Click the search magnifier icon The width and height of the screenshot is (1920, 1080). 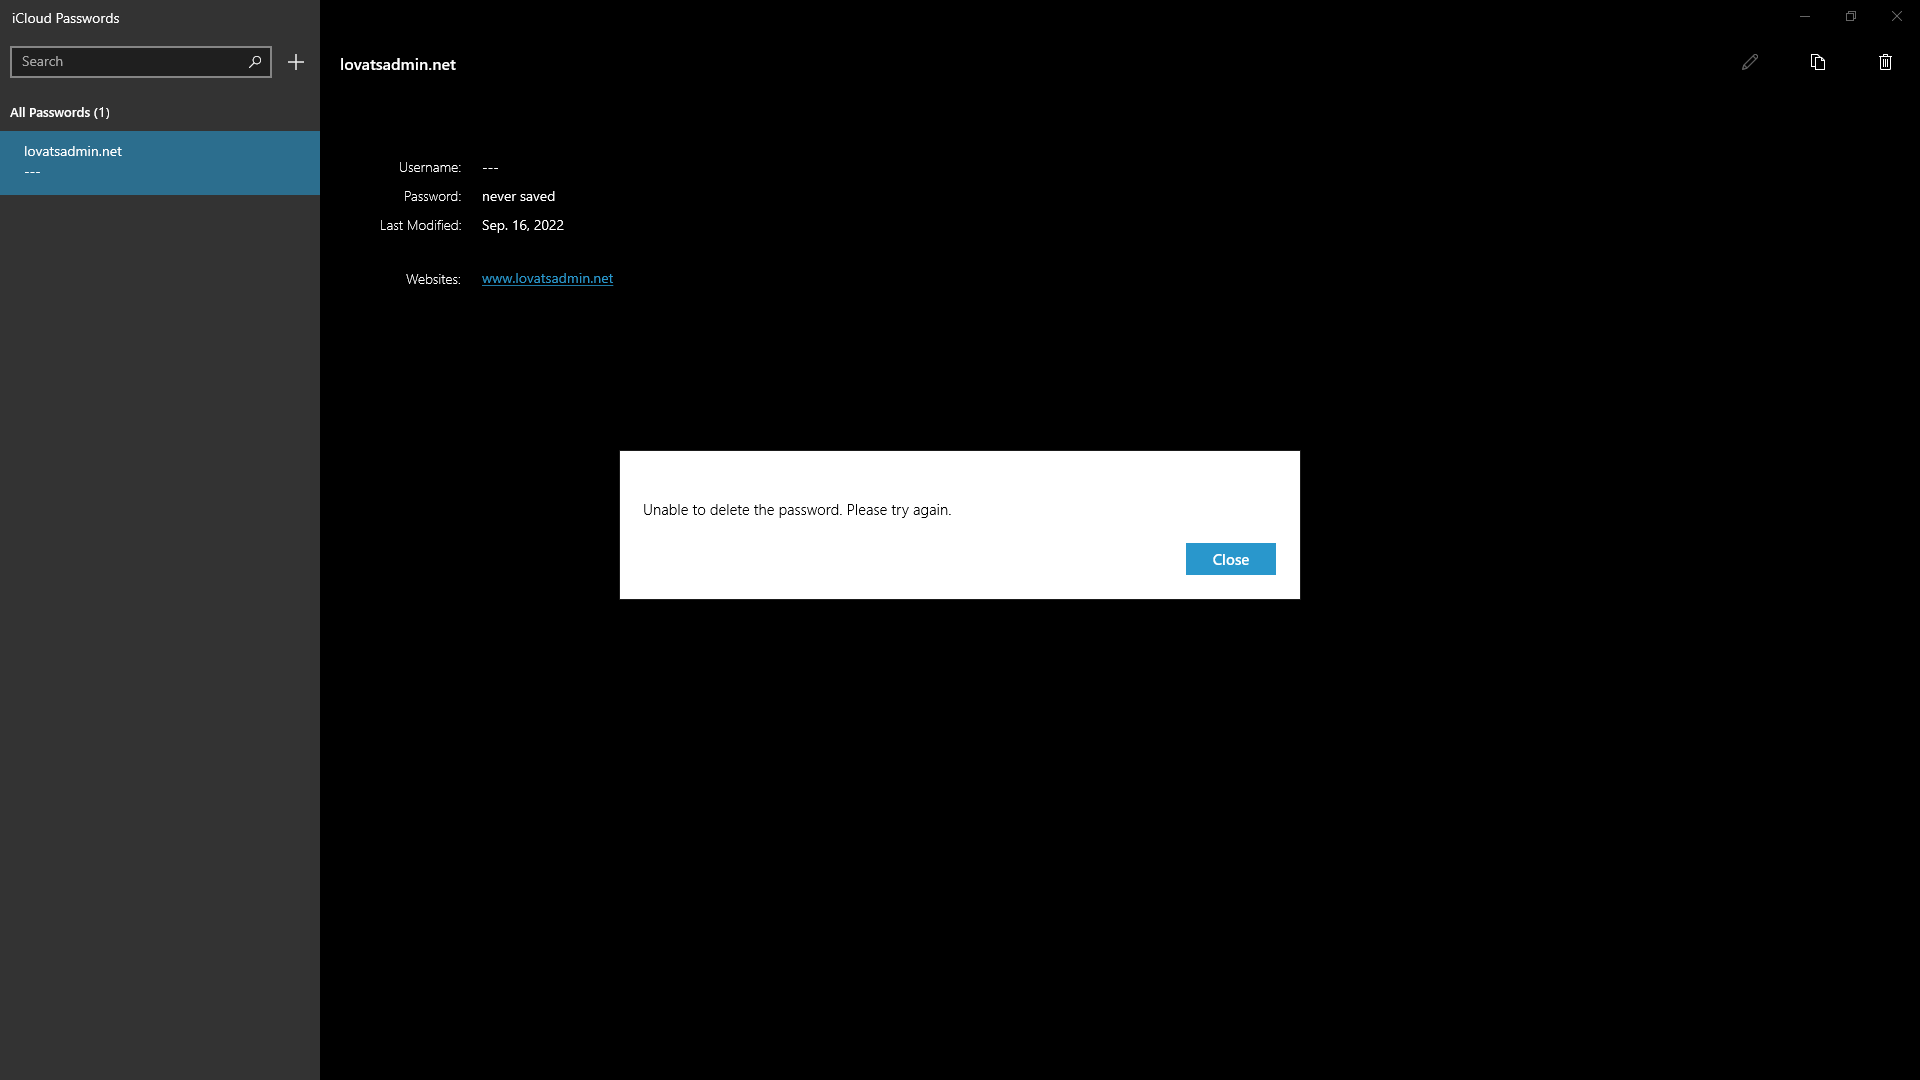pyautogui.click(x=256, y=61)
